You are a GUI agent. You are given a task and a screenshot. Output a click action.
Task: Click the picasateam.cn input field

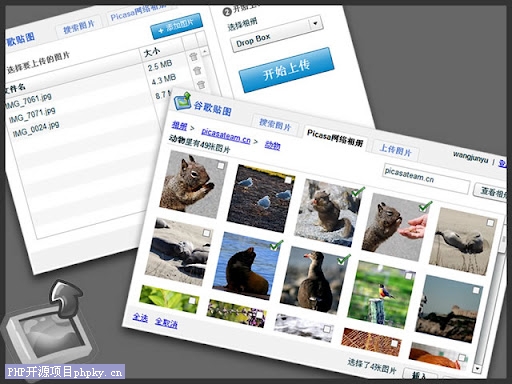[x=425, y=178]
